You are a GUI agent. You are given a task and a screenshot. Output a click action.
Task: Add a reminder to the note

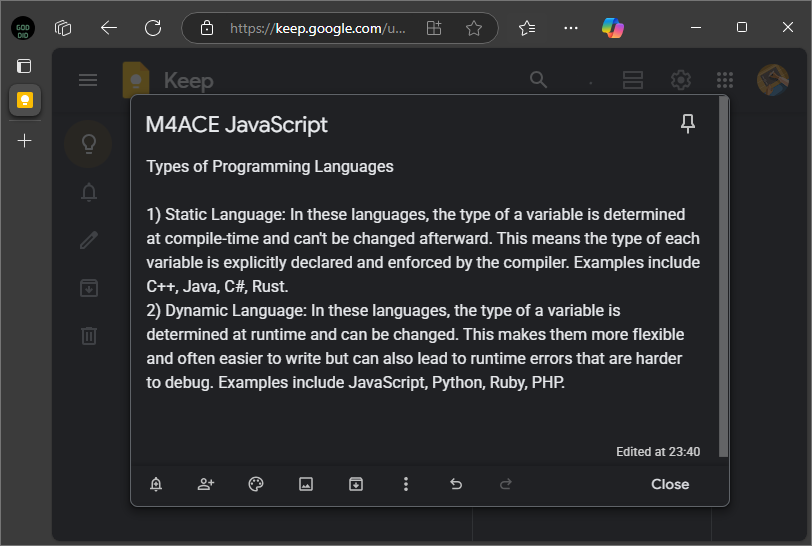click(156, 484)
